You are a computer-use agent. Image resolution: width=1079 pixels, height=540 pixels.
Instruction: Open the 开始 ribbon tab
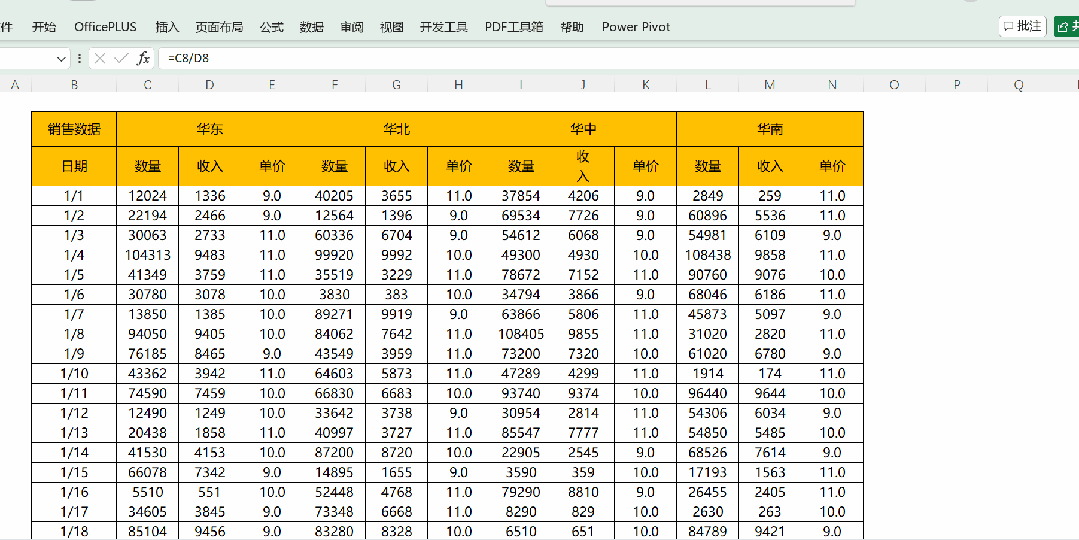[x=44, y=27]
